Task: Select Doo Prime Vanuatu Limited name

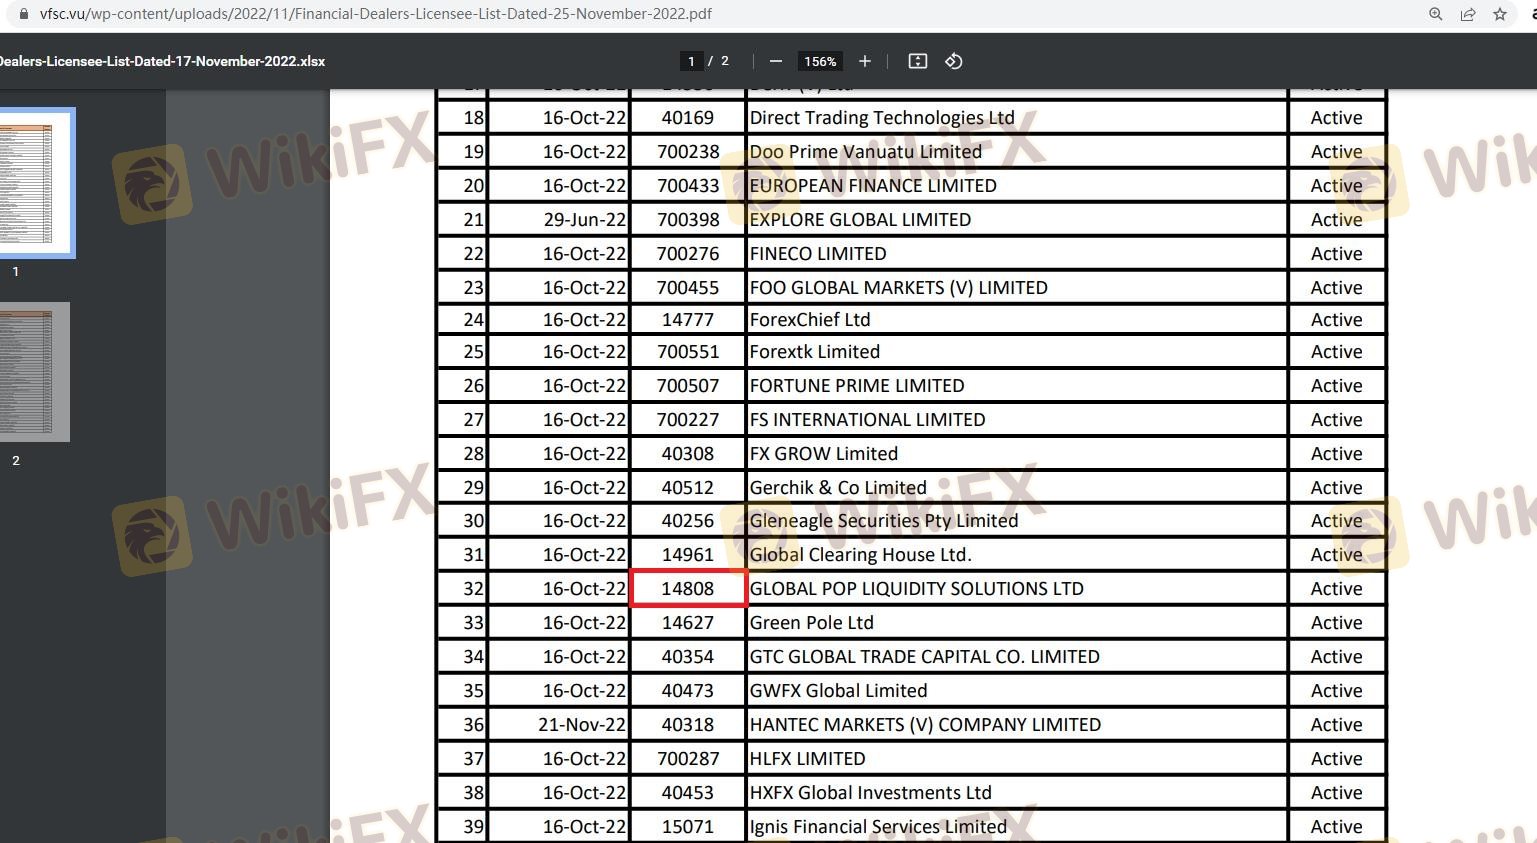Action: [865, 152]
